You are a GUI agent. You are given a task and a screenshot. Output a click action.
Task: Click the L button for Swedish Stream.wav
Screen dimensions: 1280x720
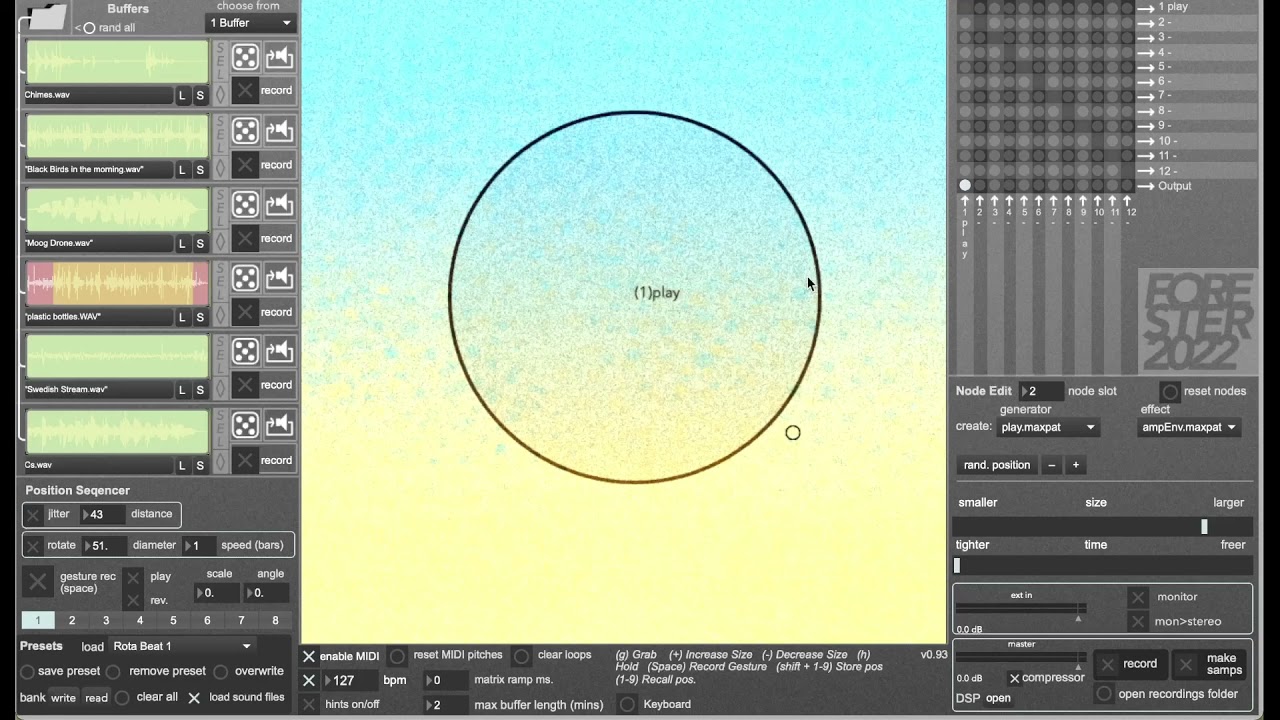(182, 391)
